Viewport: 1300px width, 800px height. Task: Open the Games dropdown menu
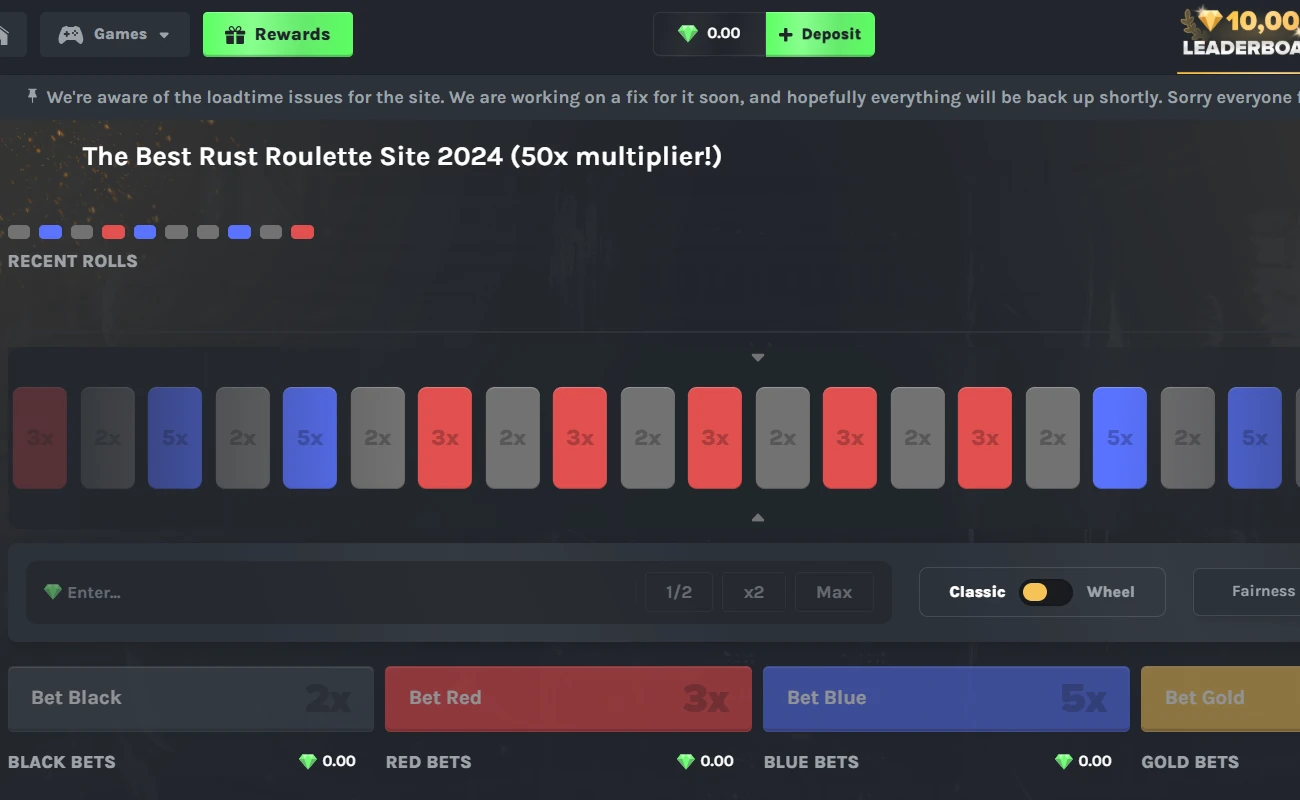click(x=115, y=34)
